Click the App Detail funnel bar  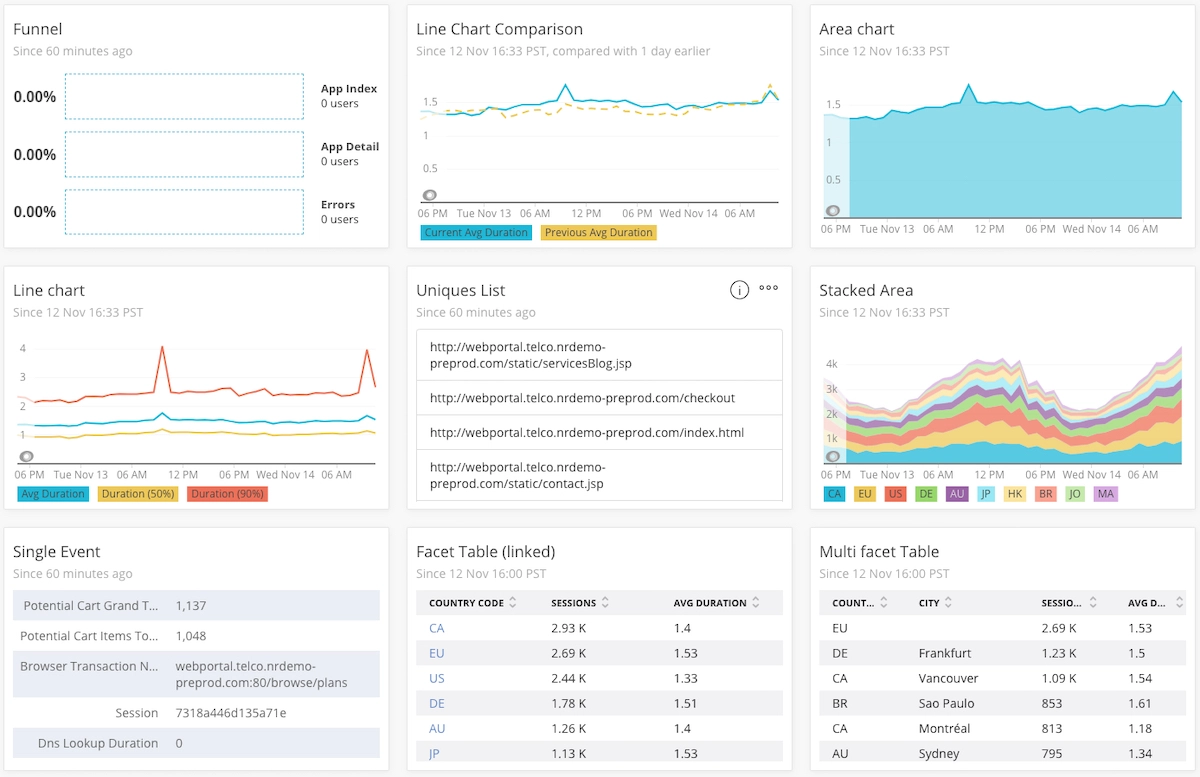pos(184,154)
